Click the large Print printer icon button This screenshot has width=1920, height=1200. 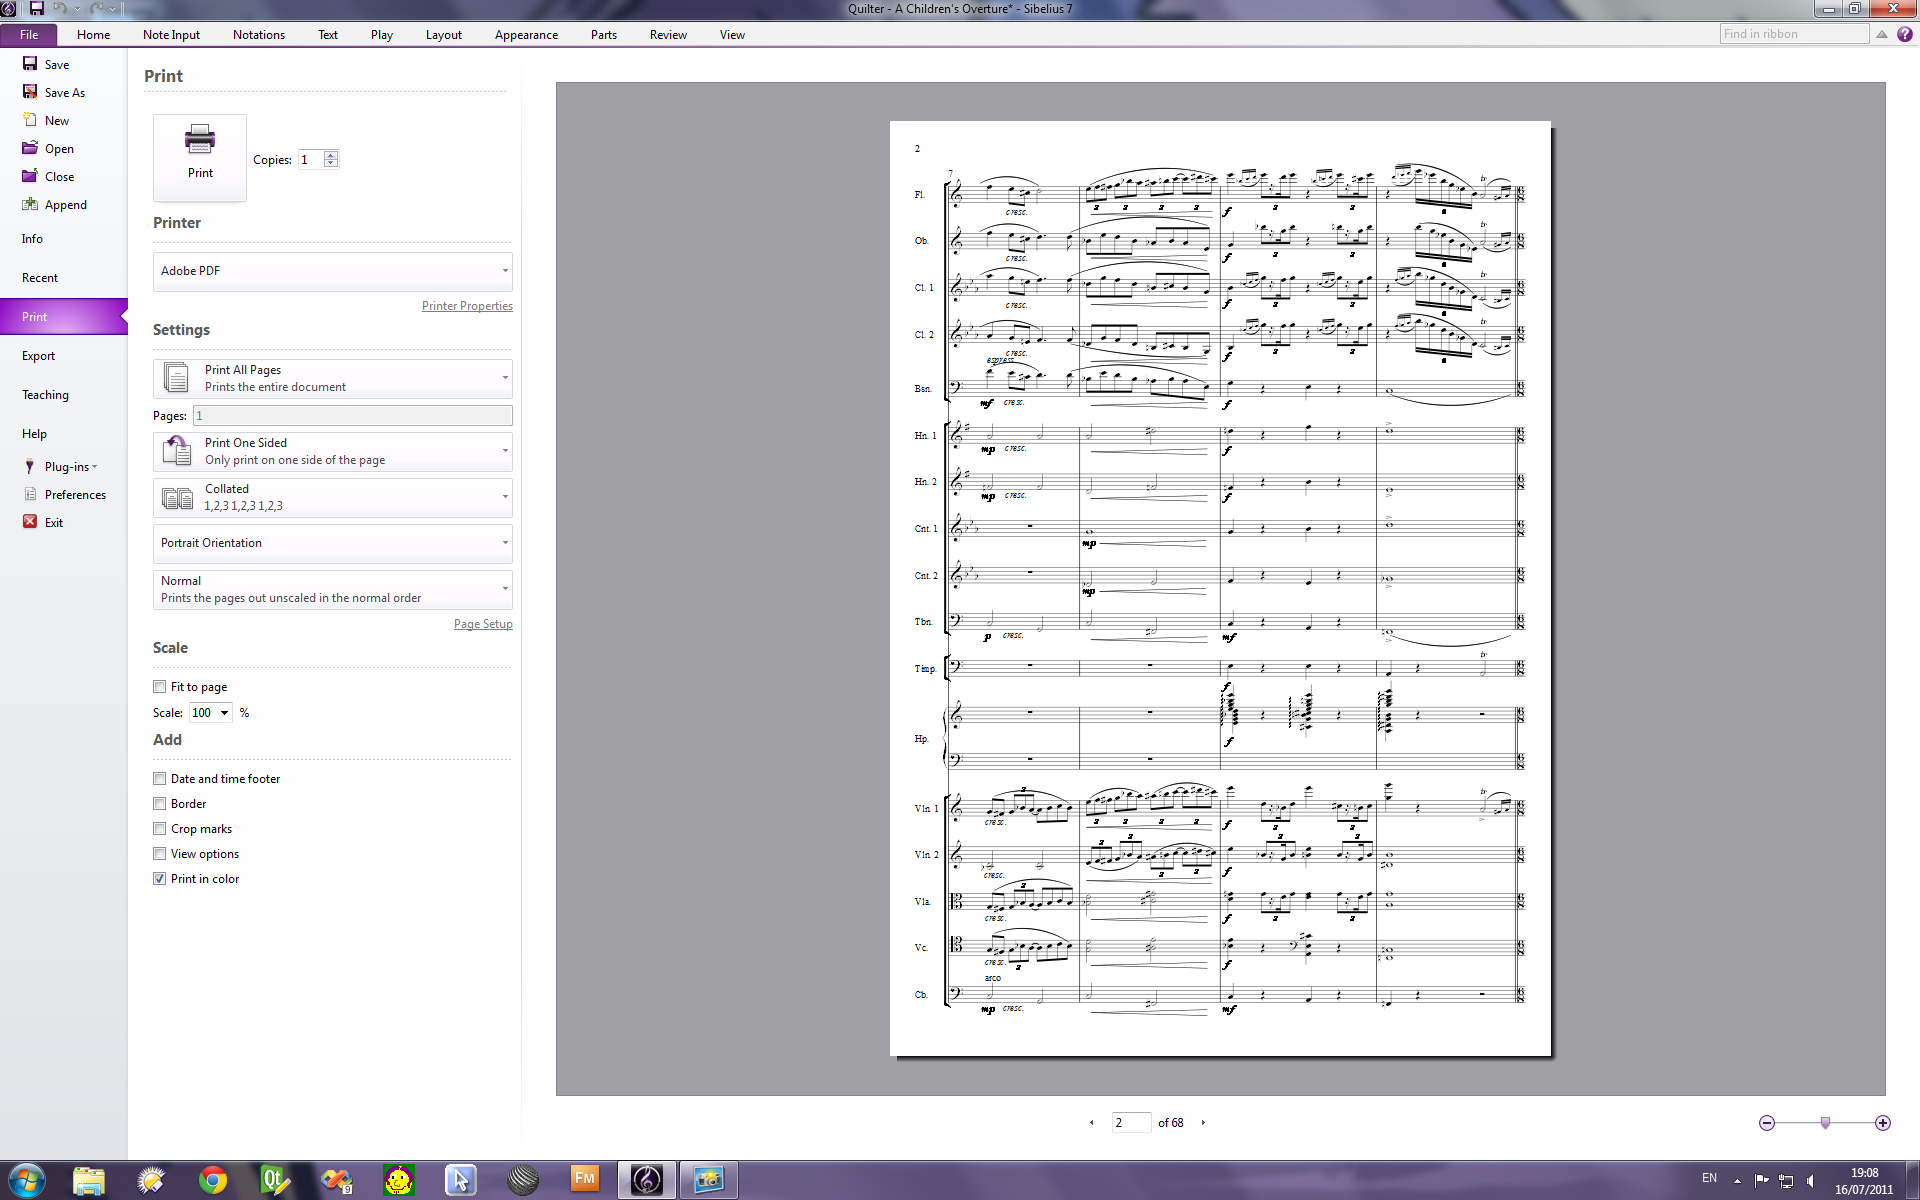200,156
